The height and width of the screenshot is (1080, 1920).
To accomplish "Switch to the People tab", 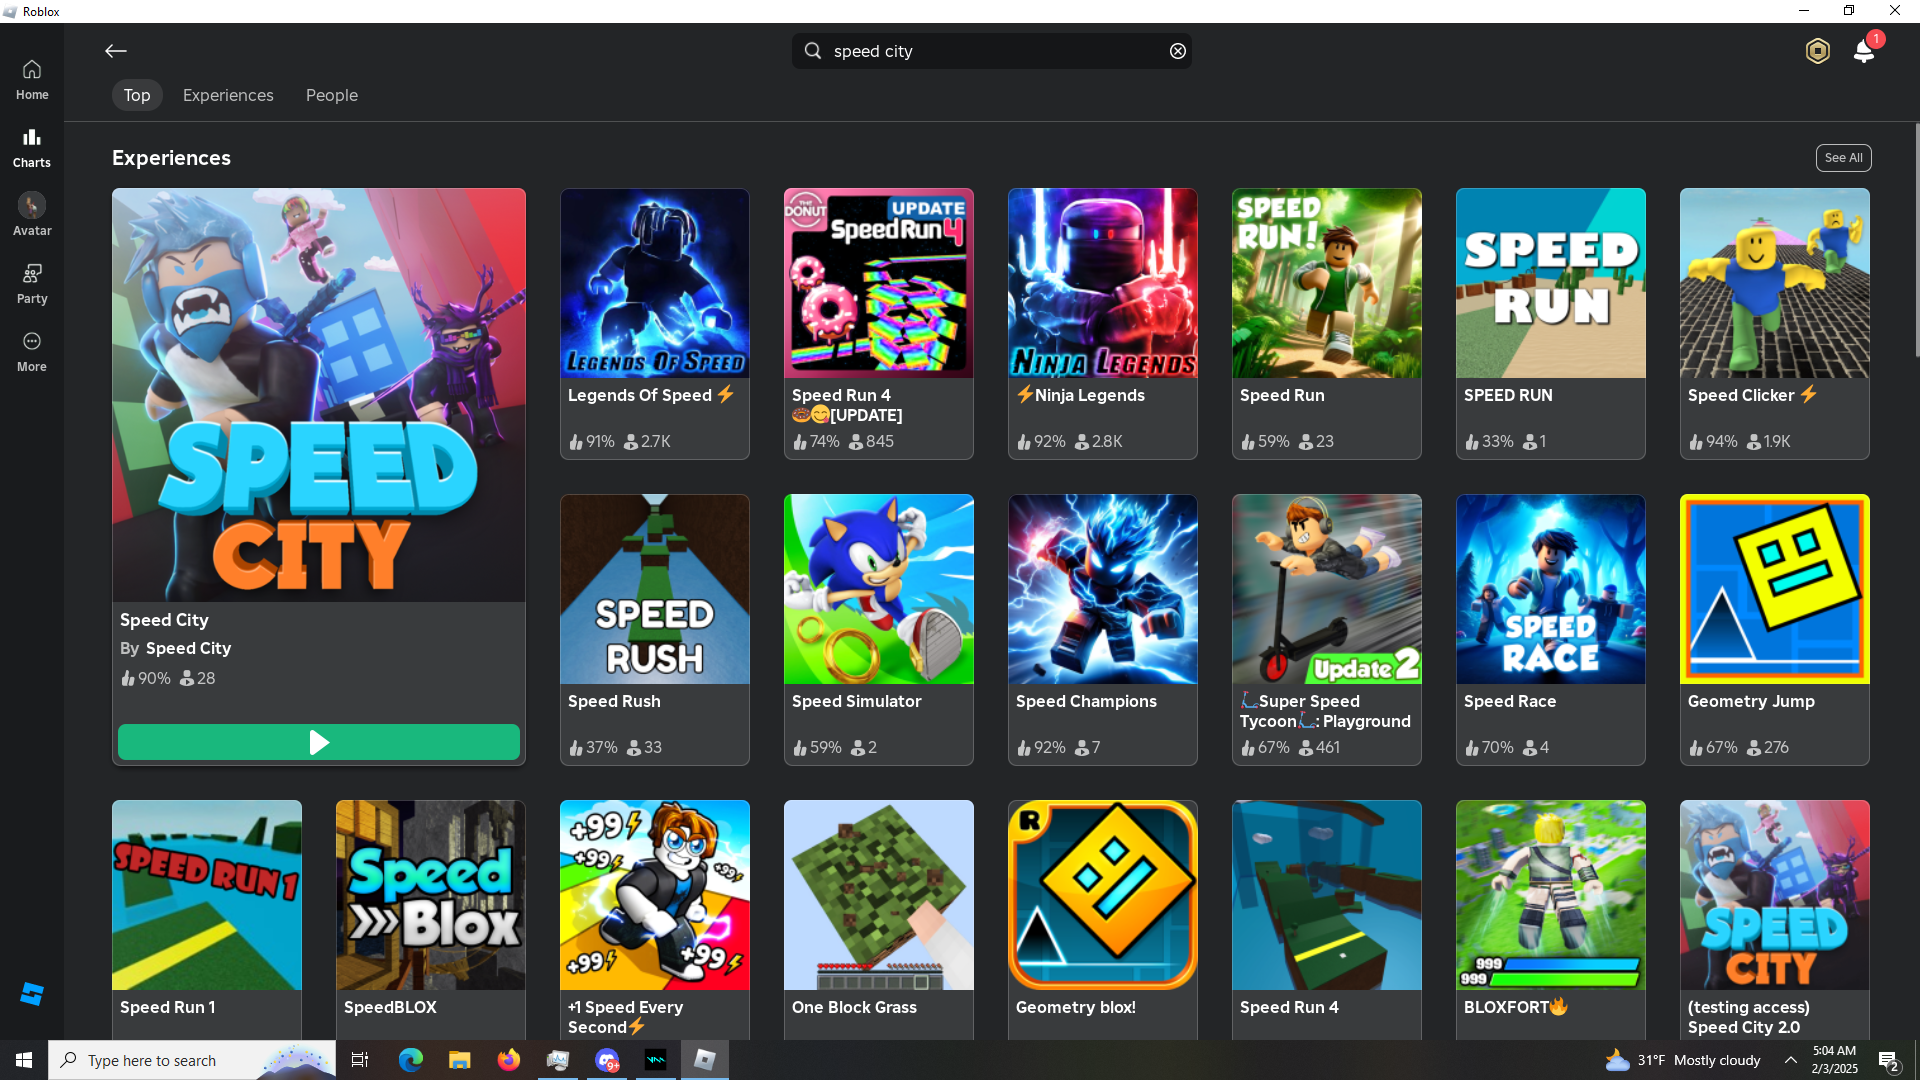I will click(x=332, y=95).
